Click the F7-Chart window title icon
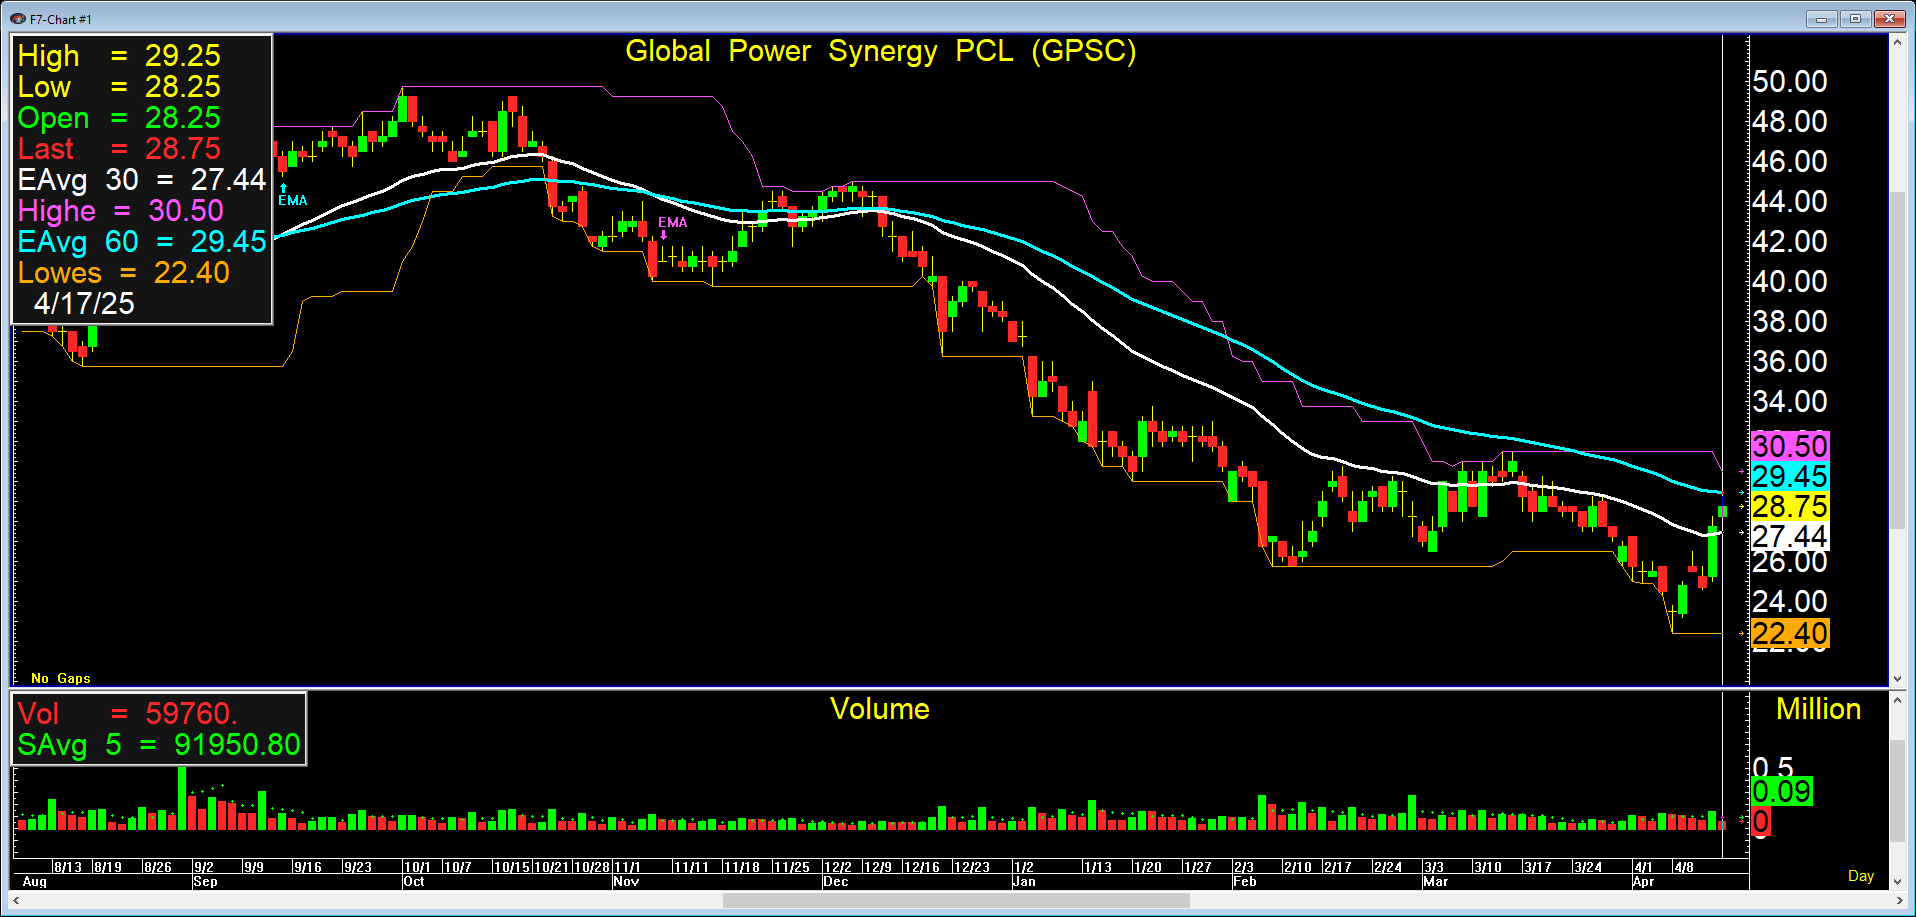The width and height of the screenshot is (1916, 917). tap(17, 18)
